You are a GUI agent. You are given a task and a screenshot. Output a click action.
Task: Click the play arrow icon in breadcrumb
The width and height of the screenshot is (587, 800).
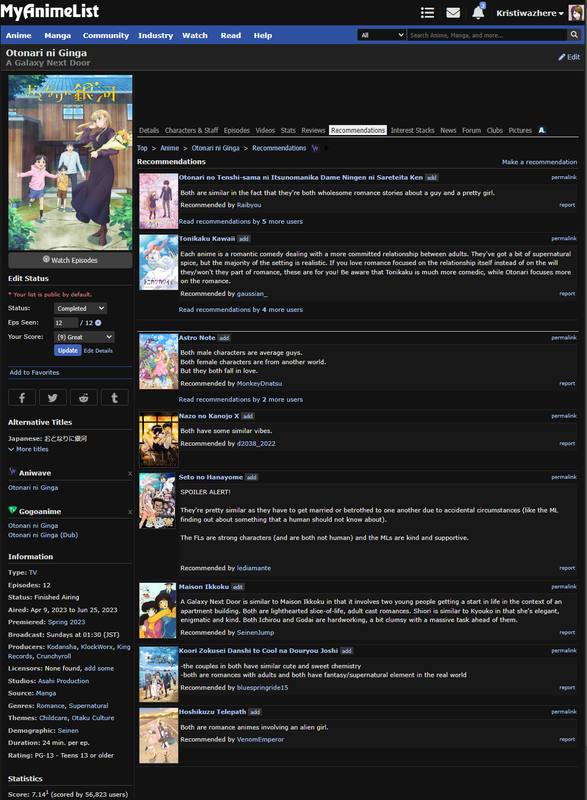(x=327, y=148)
